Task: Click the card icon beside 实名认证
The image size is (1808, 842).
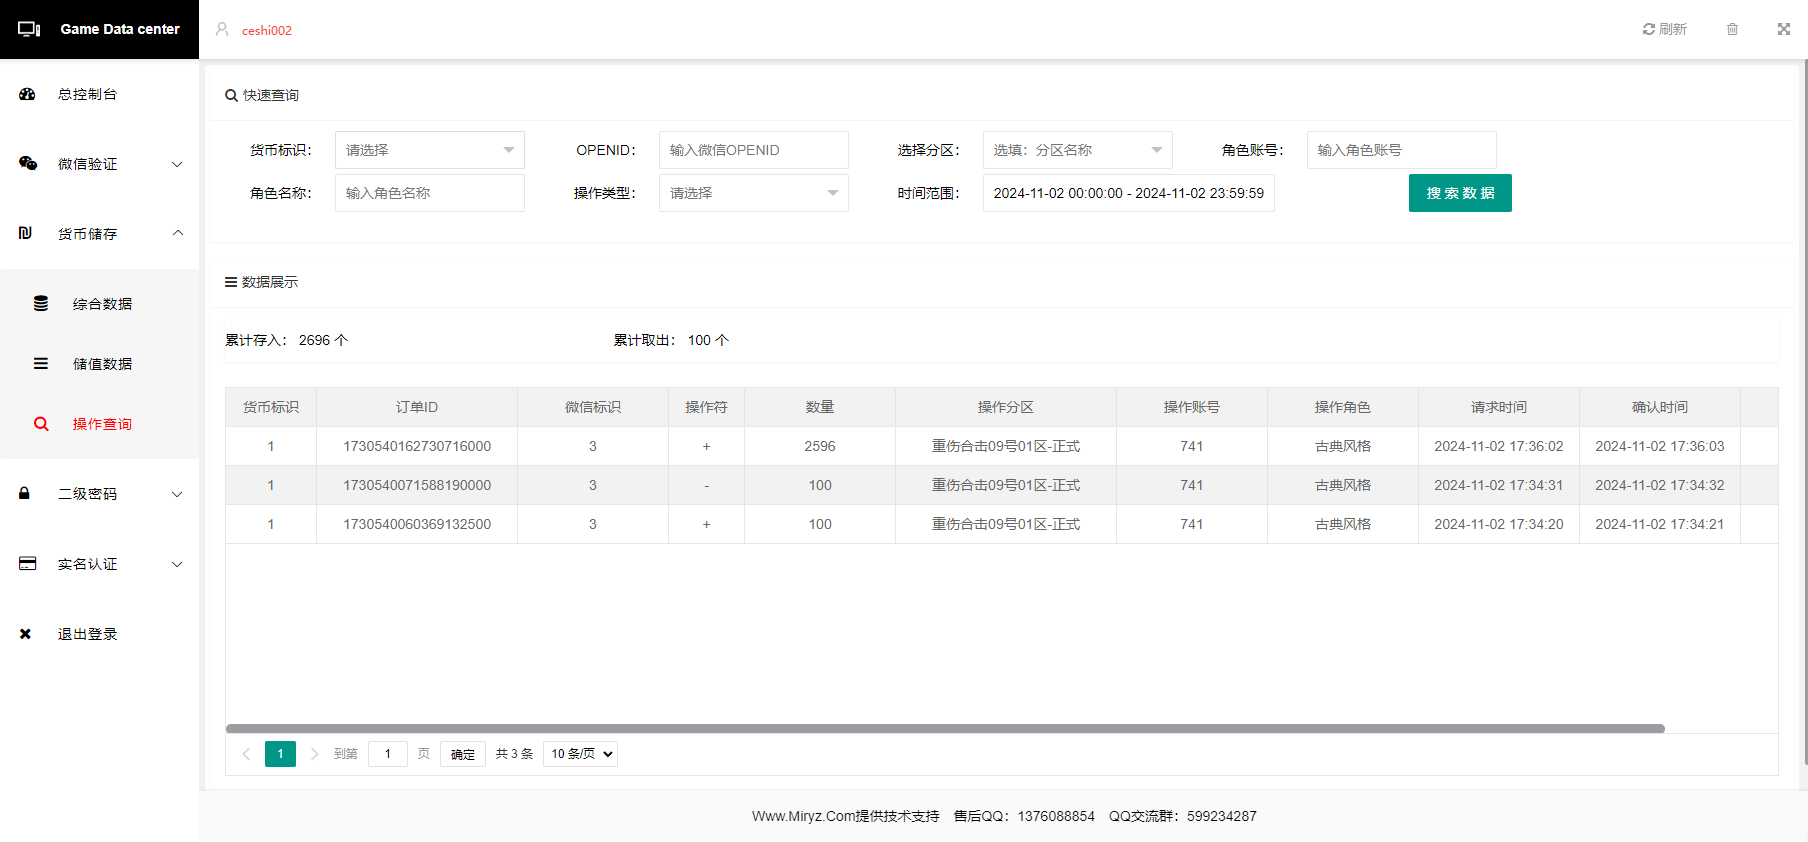Action: [x=28, y=564]
